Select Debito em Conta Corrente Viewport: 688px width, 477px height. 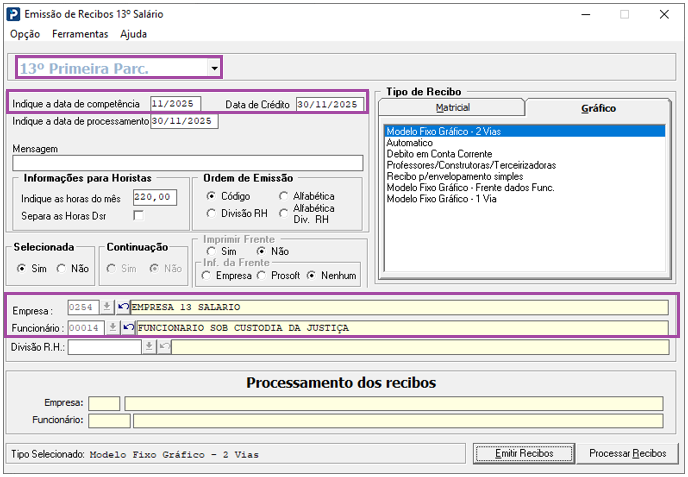525,154
